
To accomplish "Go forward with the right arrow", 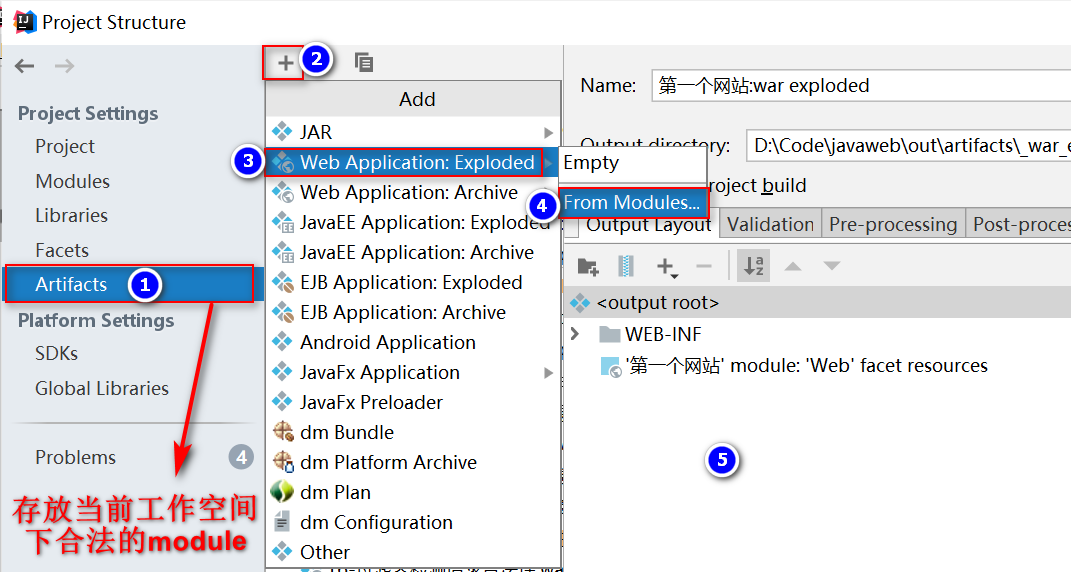I will point(64,66).
